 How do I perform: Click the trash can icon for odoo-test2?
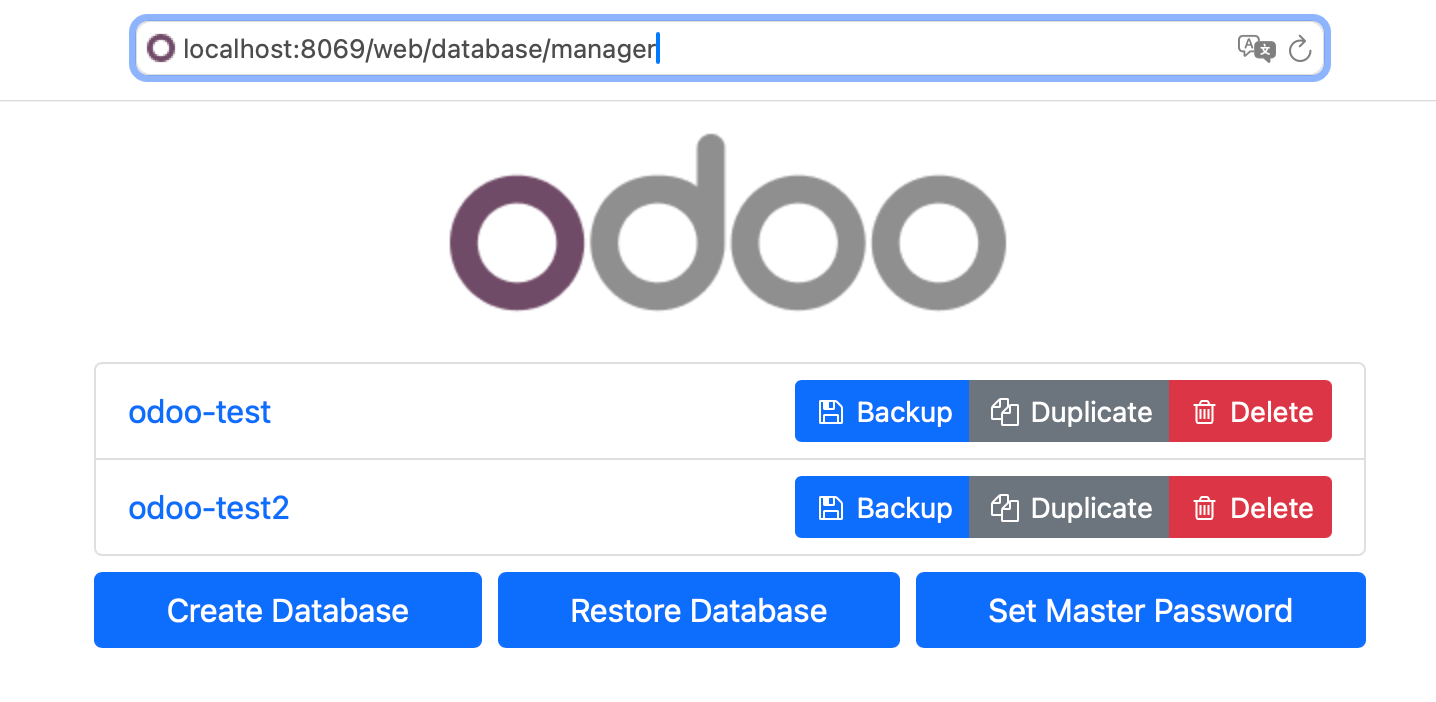(1204, 508)
